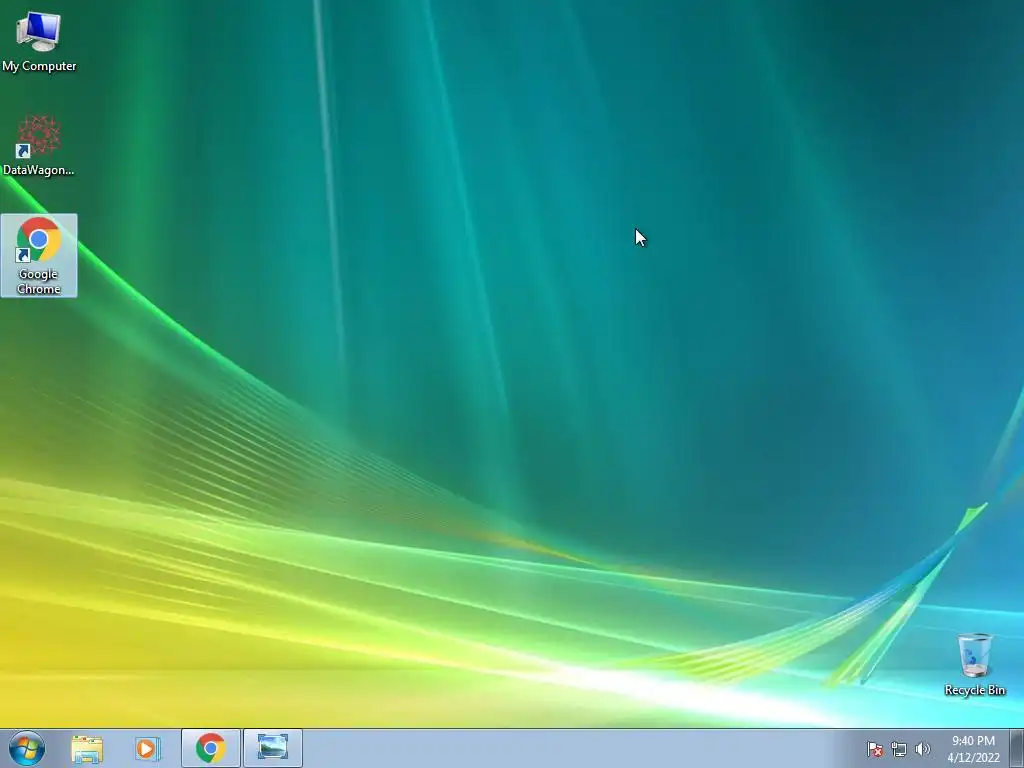Click the 'DataWagon...' label text
This screenshot has height=768, width=1024.
pyautogui.click(x=39, y=170)
